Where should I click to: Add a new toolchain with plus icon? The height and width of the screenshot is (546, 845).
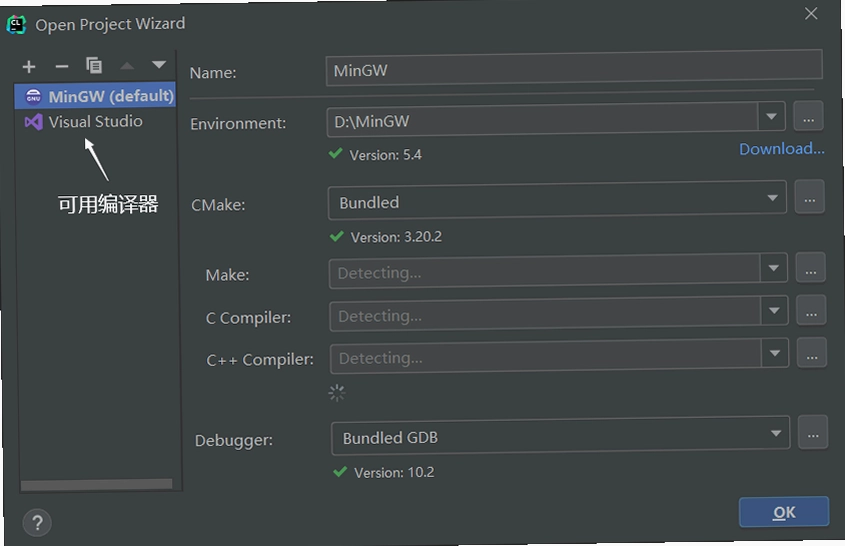(29, 66)
